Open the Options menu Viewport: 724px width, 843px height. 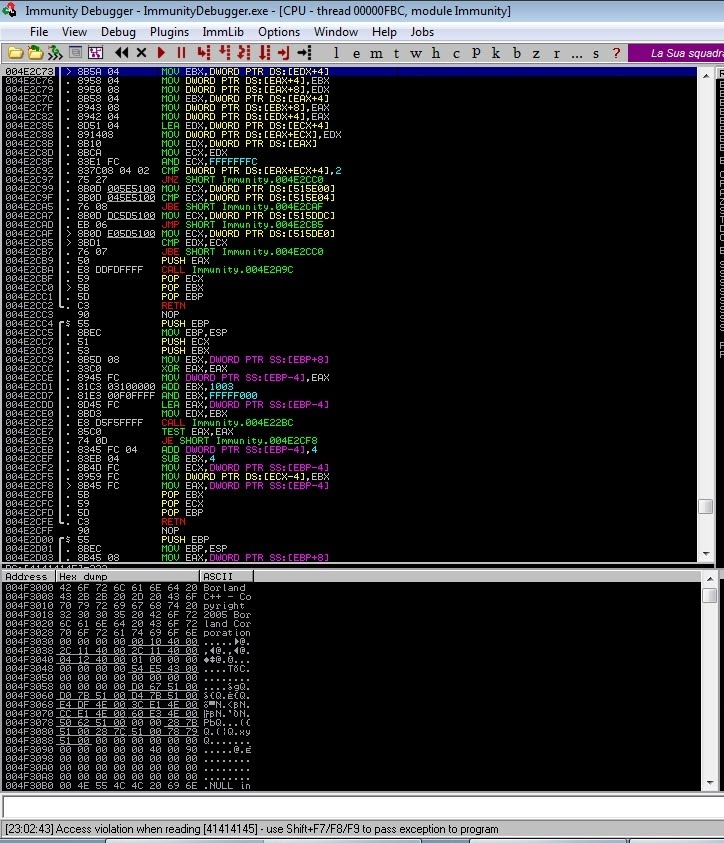pyautogui.click(x=279, y=32)
